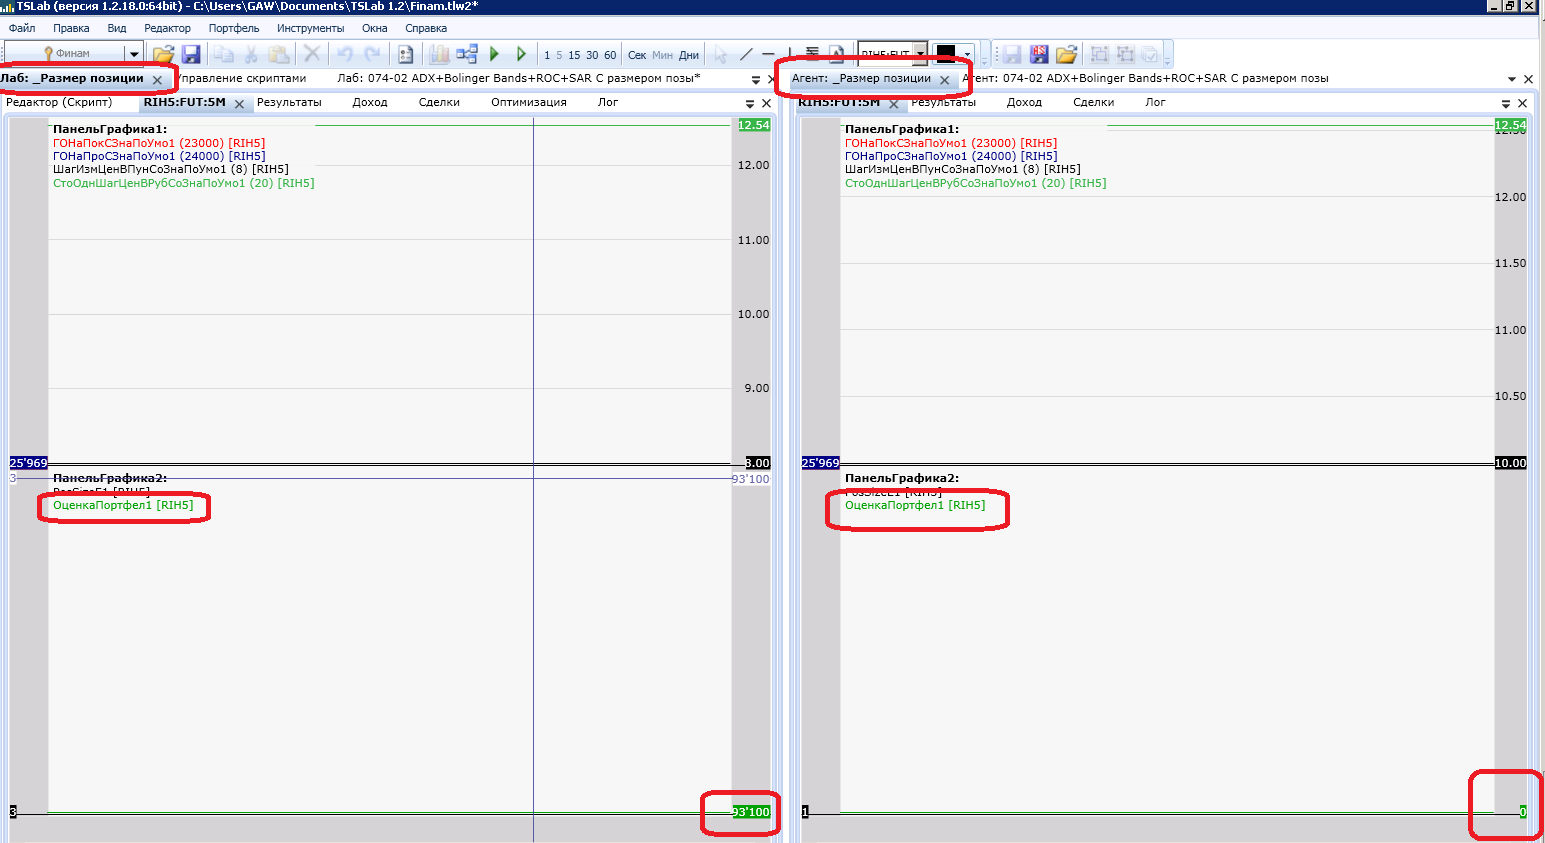This screenshot has height=843, width=1545.
Task: Open the black color picker dropdown arrow
Action: click(x=967, y=54)
